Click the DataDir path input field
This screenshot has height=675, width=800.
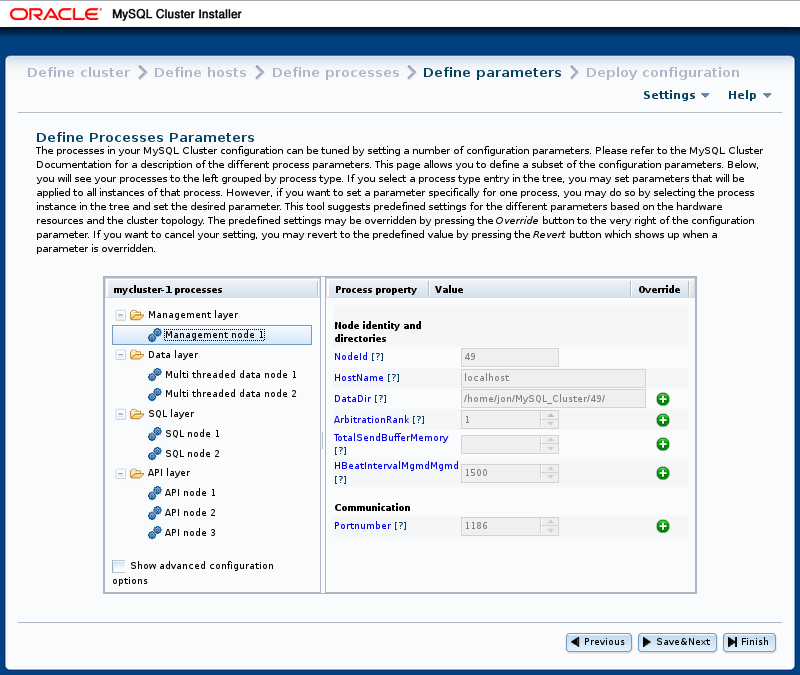(552, 399)
